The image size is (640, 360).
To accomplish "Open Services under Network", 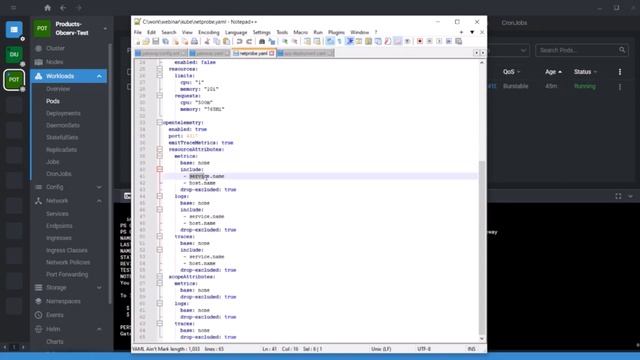I will click(x=57, y=214).
